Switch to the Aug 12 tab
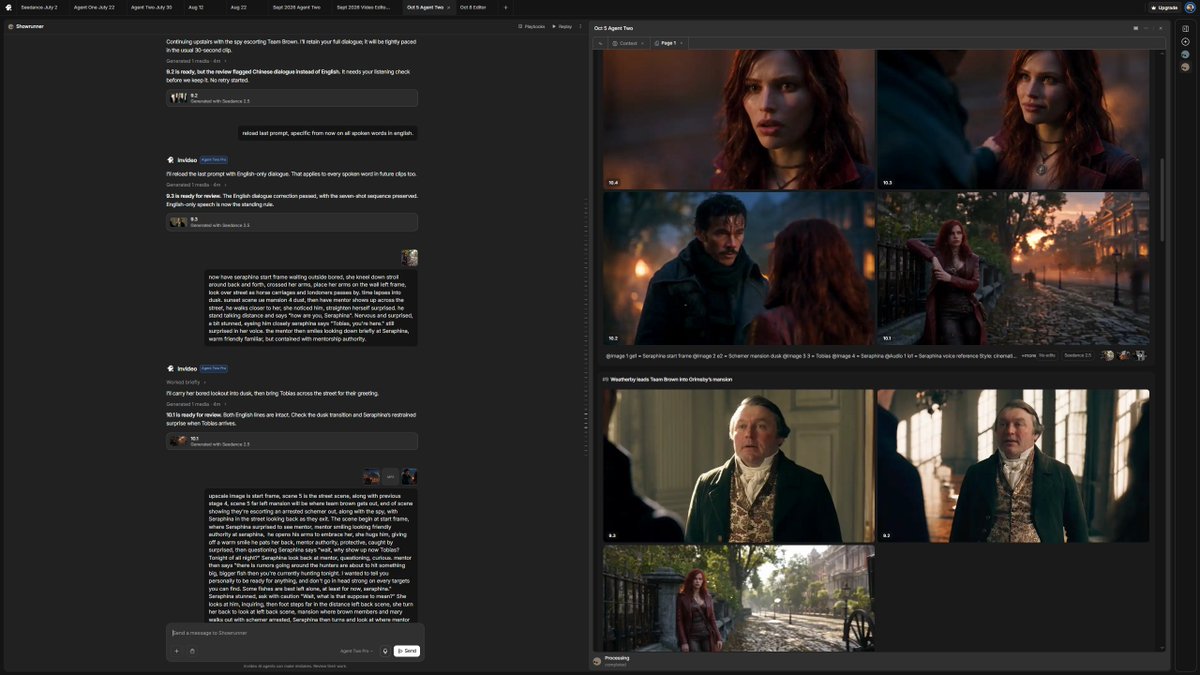1200x675 pixels. coord(196,7)
